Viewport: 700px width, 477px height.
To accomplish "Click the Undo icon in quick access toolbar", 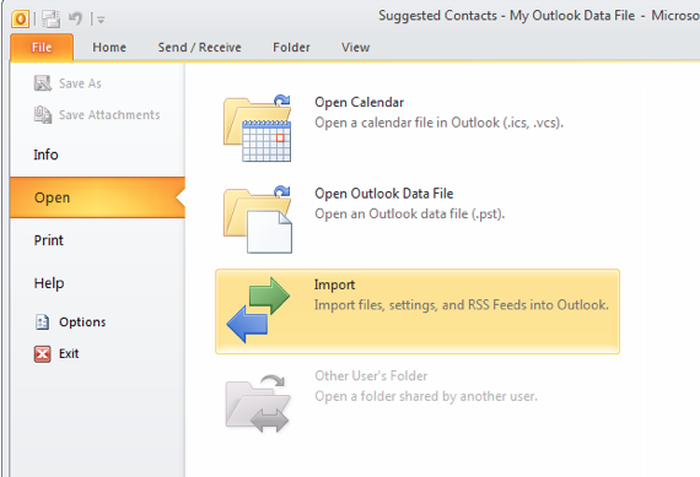I will (x=75, y=19).
